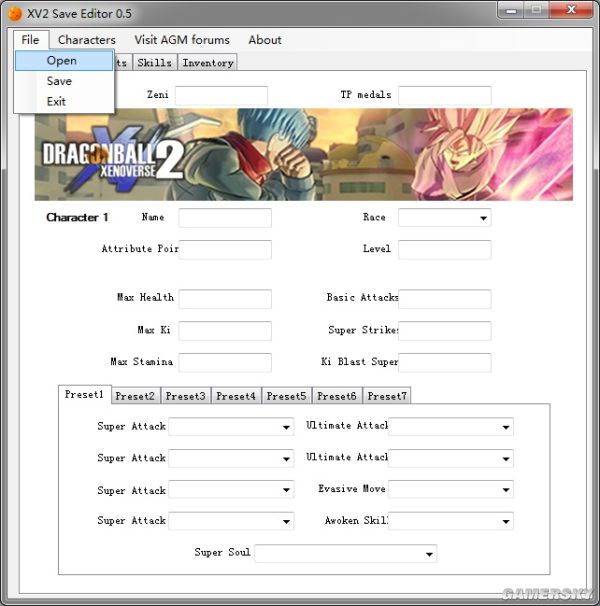The width and height of the screenshot is (600, 606).
Task: Expand the second Ultimate Attack dropdown
Action: [451, 458]
